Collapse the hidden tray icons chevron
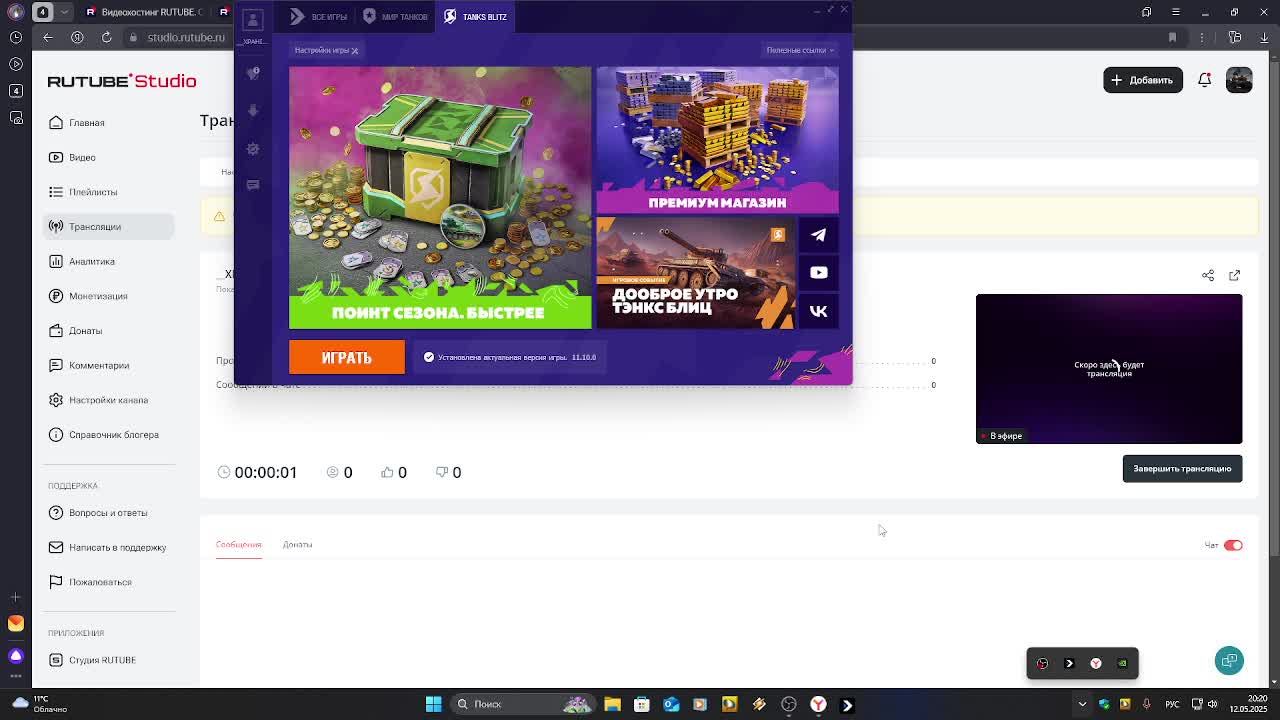1280x720 pixels. pos(1082,704)
